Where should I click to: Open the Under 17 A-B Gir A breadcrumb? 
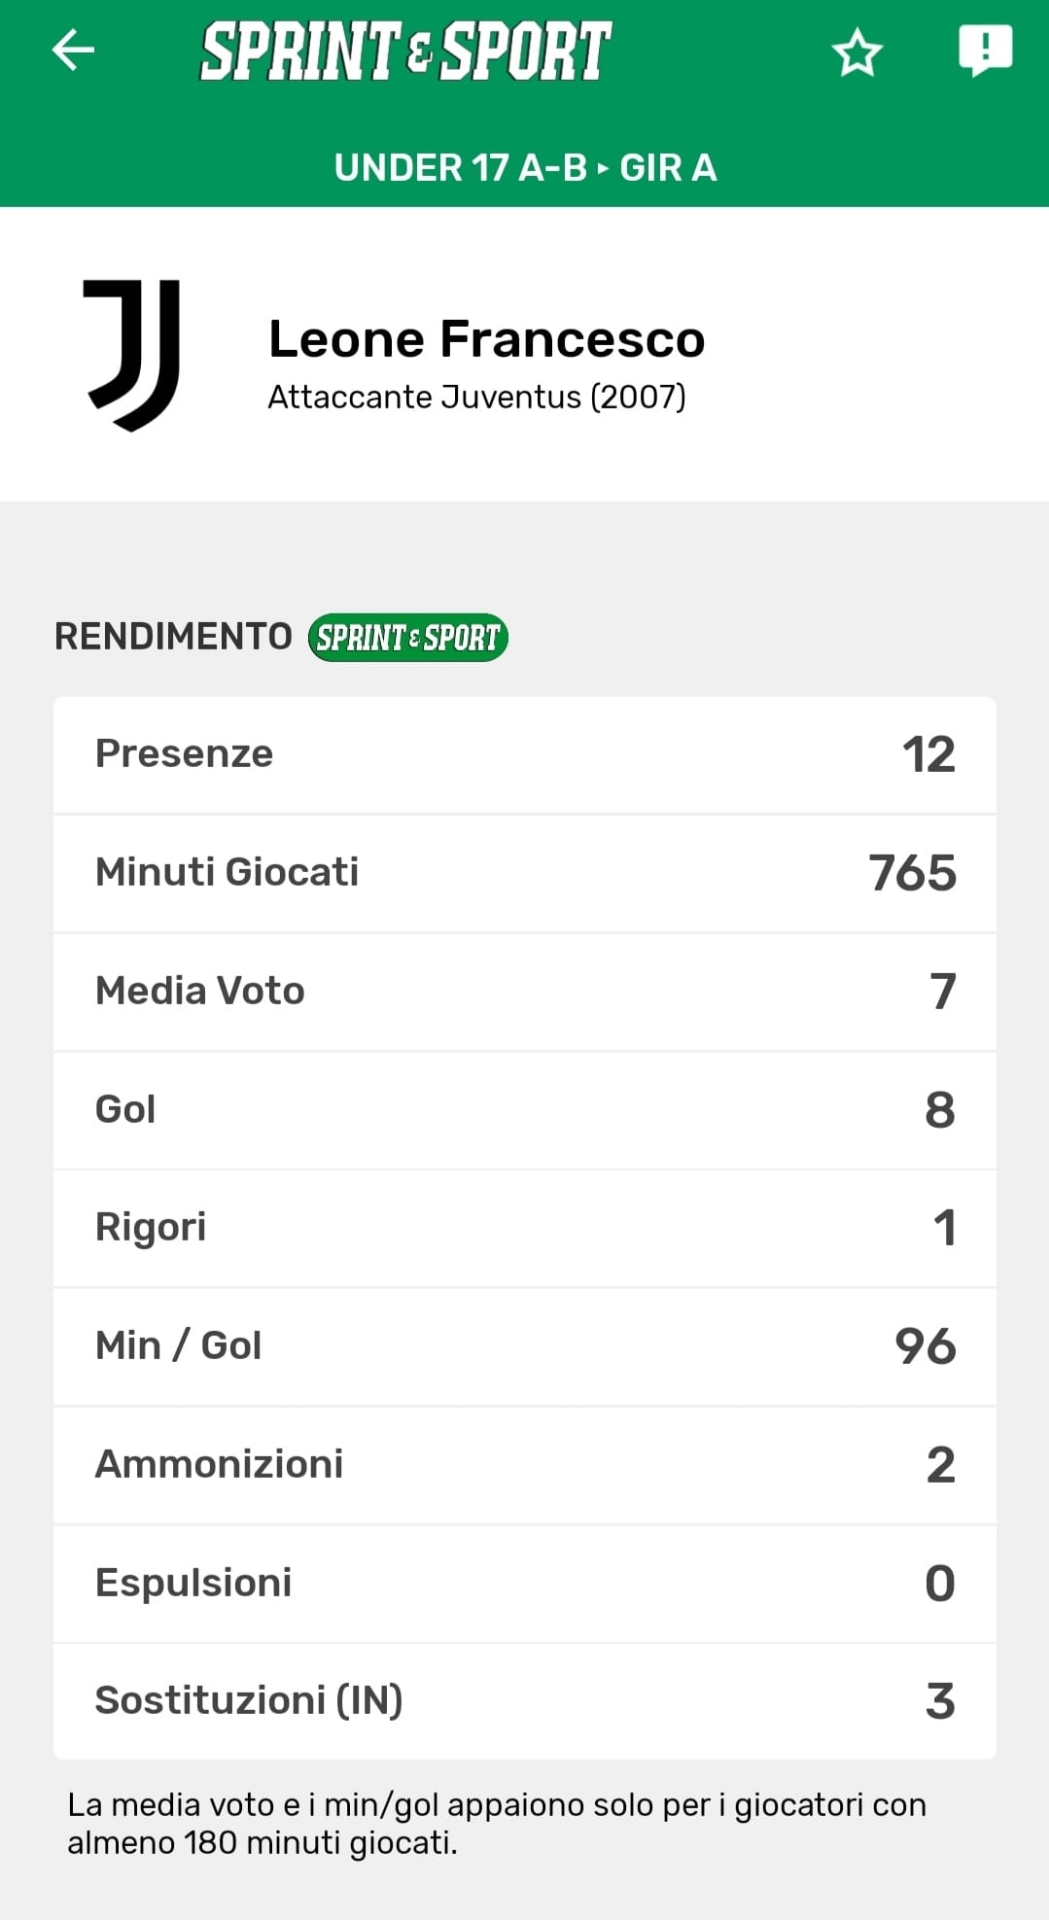pyautogui.click(x=525, y=168)
